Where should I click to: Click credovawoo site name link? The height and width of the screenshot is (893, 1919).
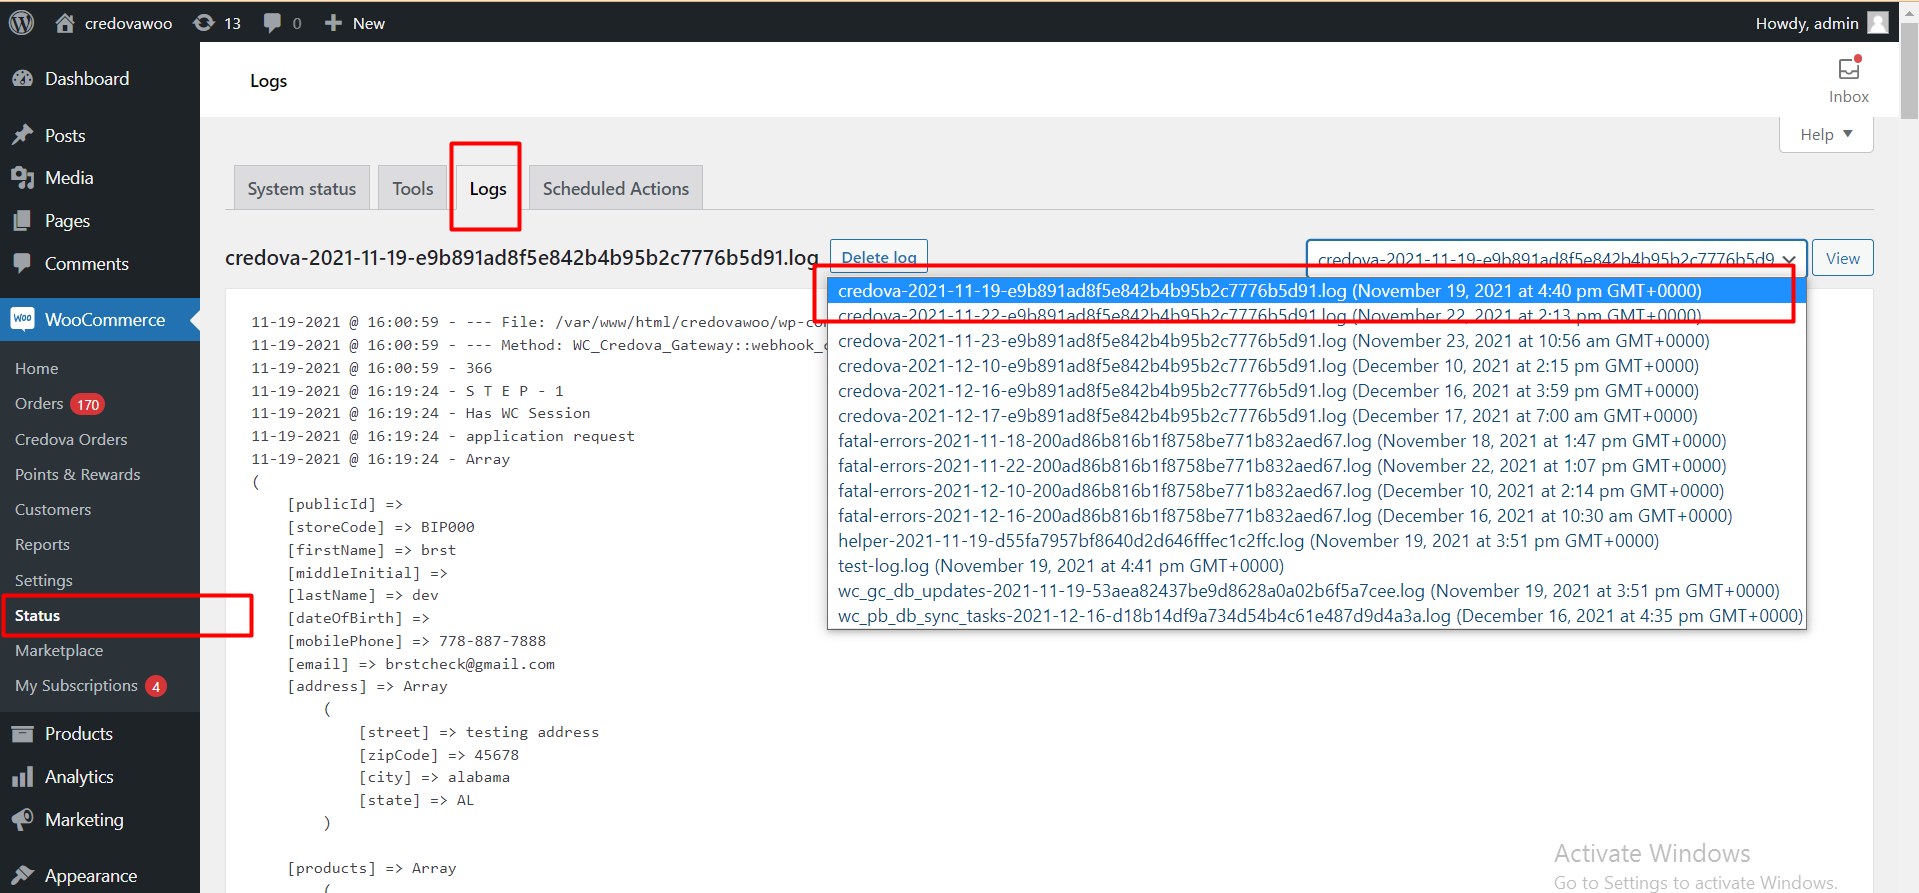pyautogui.click(x=128, y=22)
